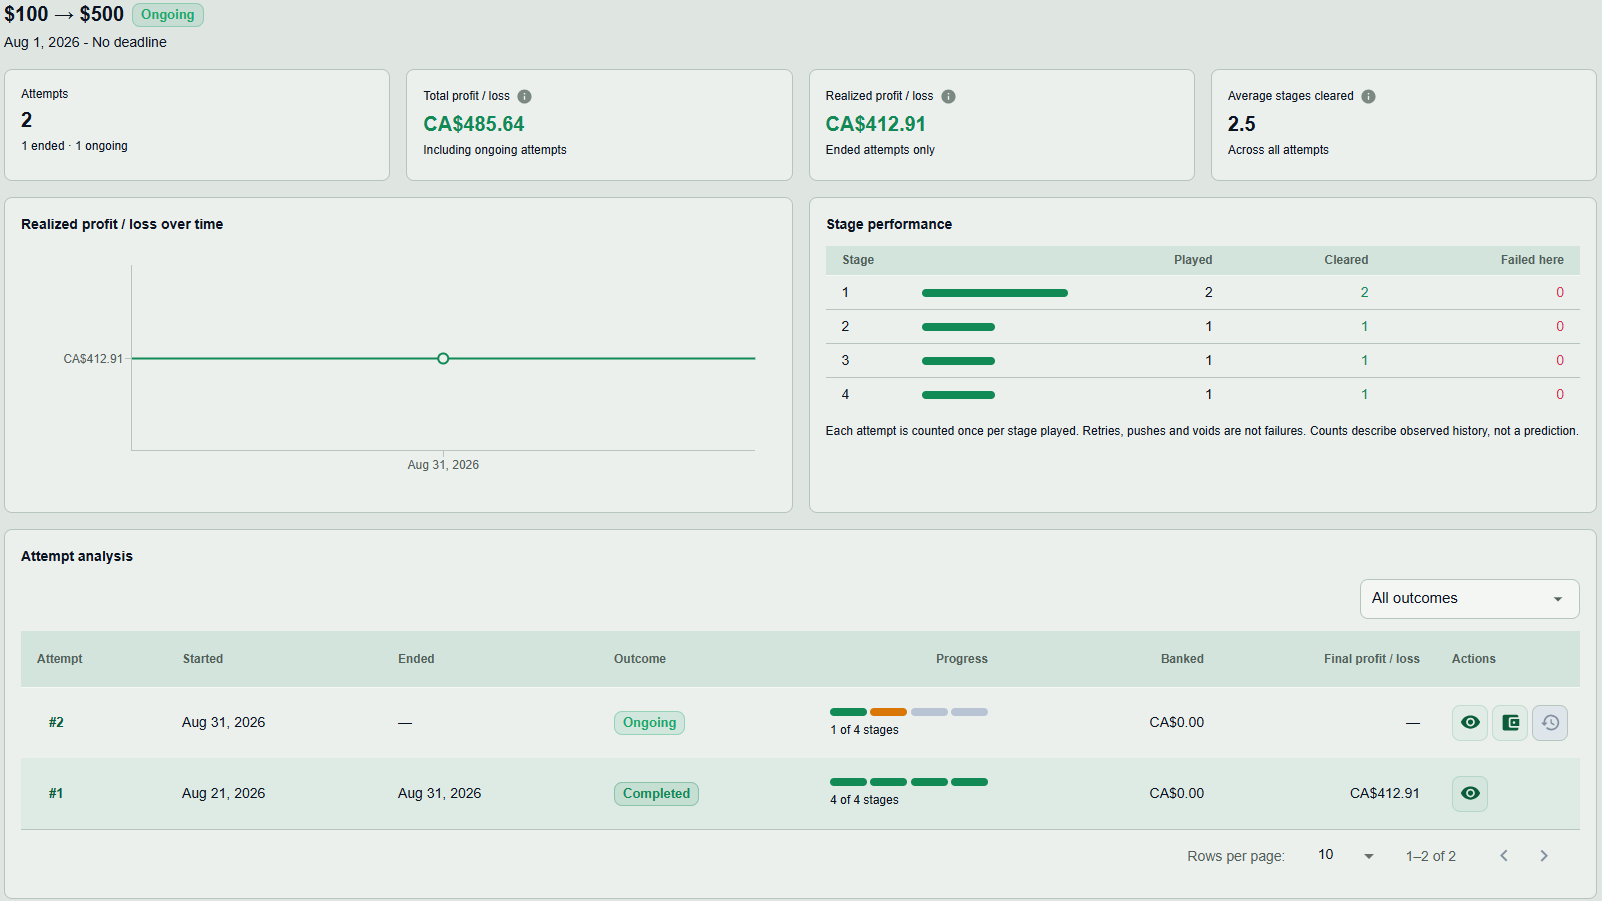This screenshot has width=1602, height=901.
Task: Click '4 of 4 stages' text
Action: click(864, 800)
